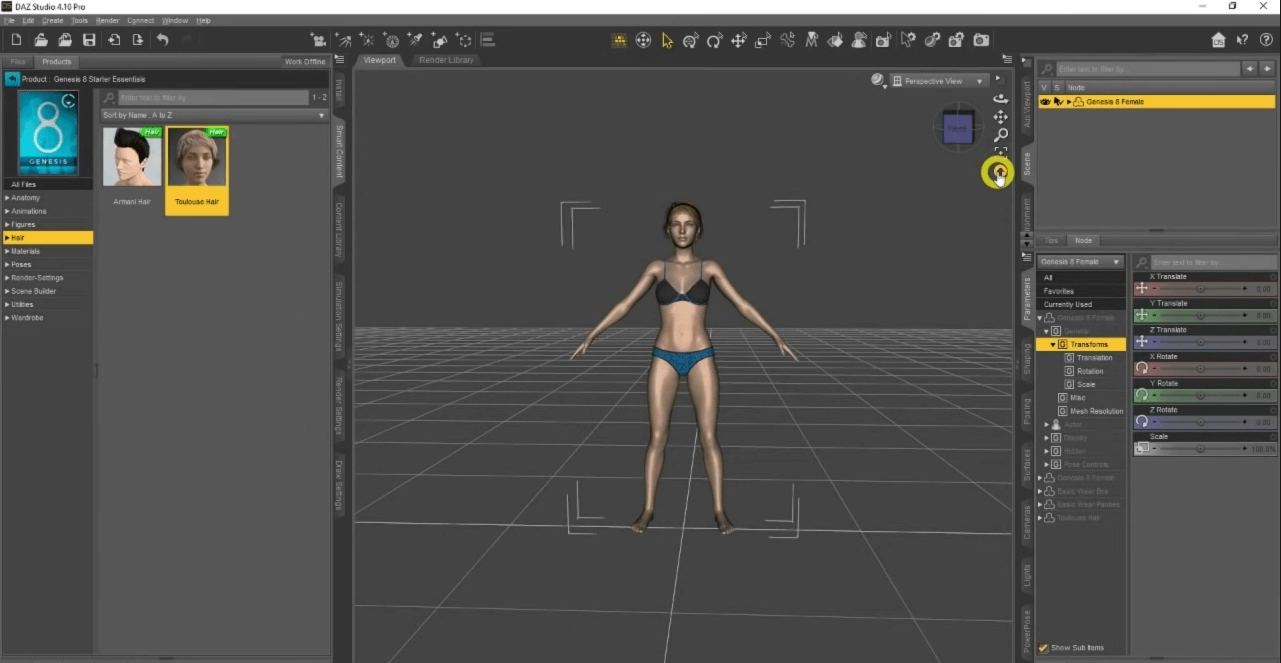Screen dimensions: 1281x663
Task: Open the DAZ home shop icon
Action: 1218,40
